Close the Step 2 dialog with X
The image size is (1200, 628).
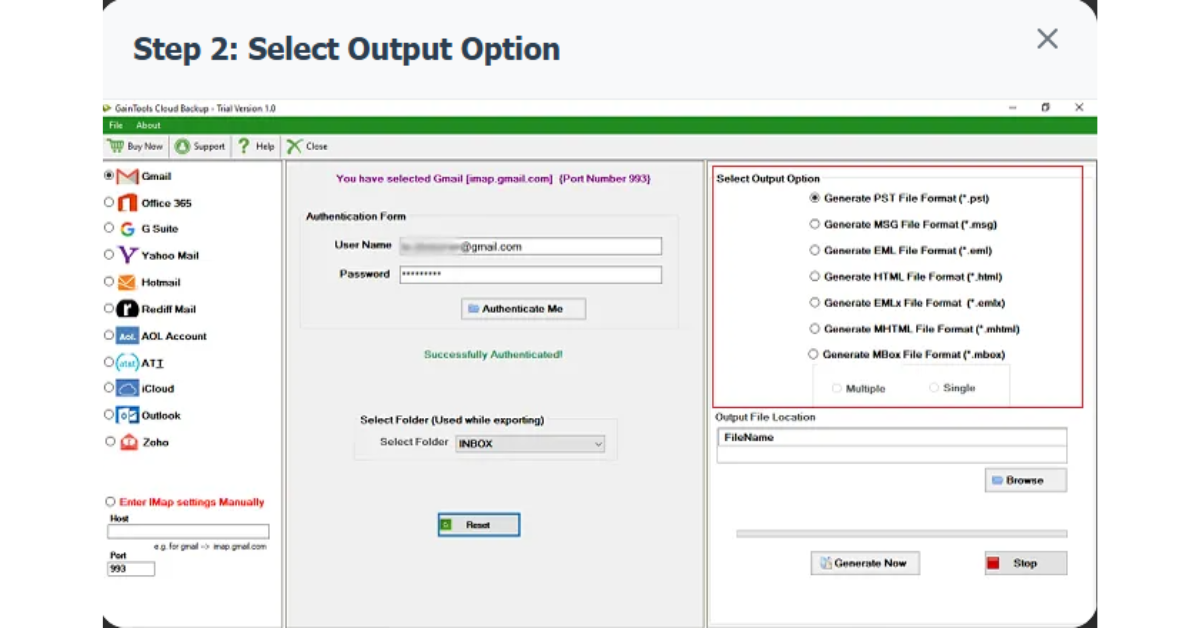tap(1047, 39)
